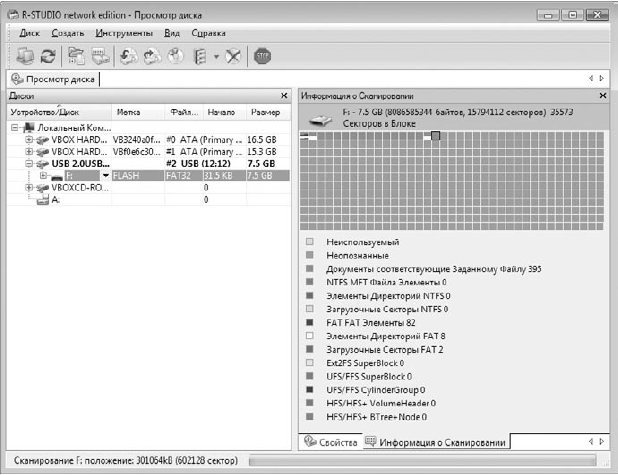The height and width of the screenshot is (475, 618).
Task: Collapse the USB 2.0USB device node
Action: pos(29,163)
